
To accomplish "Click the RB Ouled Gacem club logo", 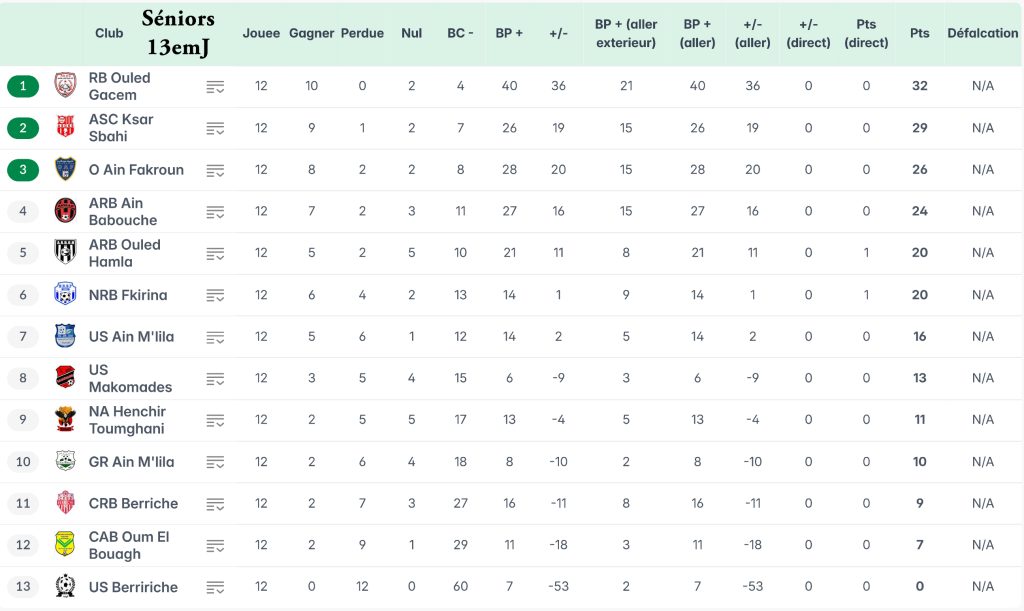I will 65,86.
